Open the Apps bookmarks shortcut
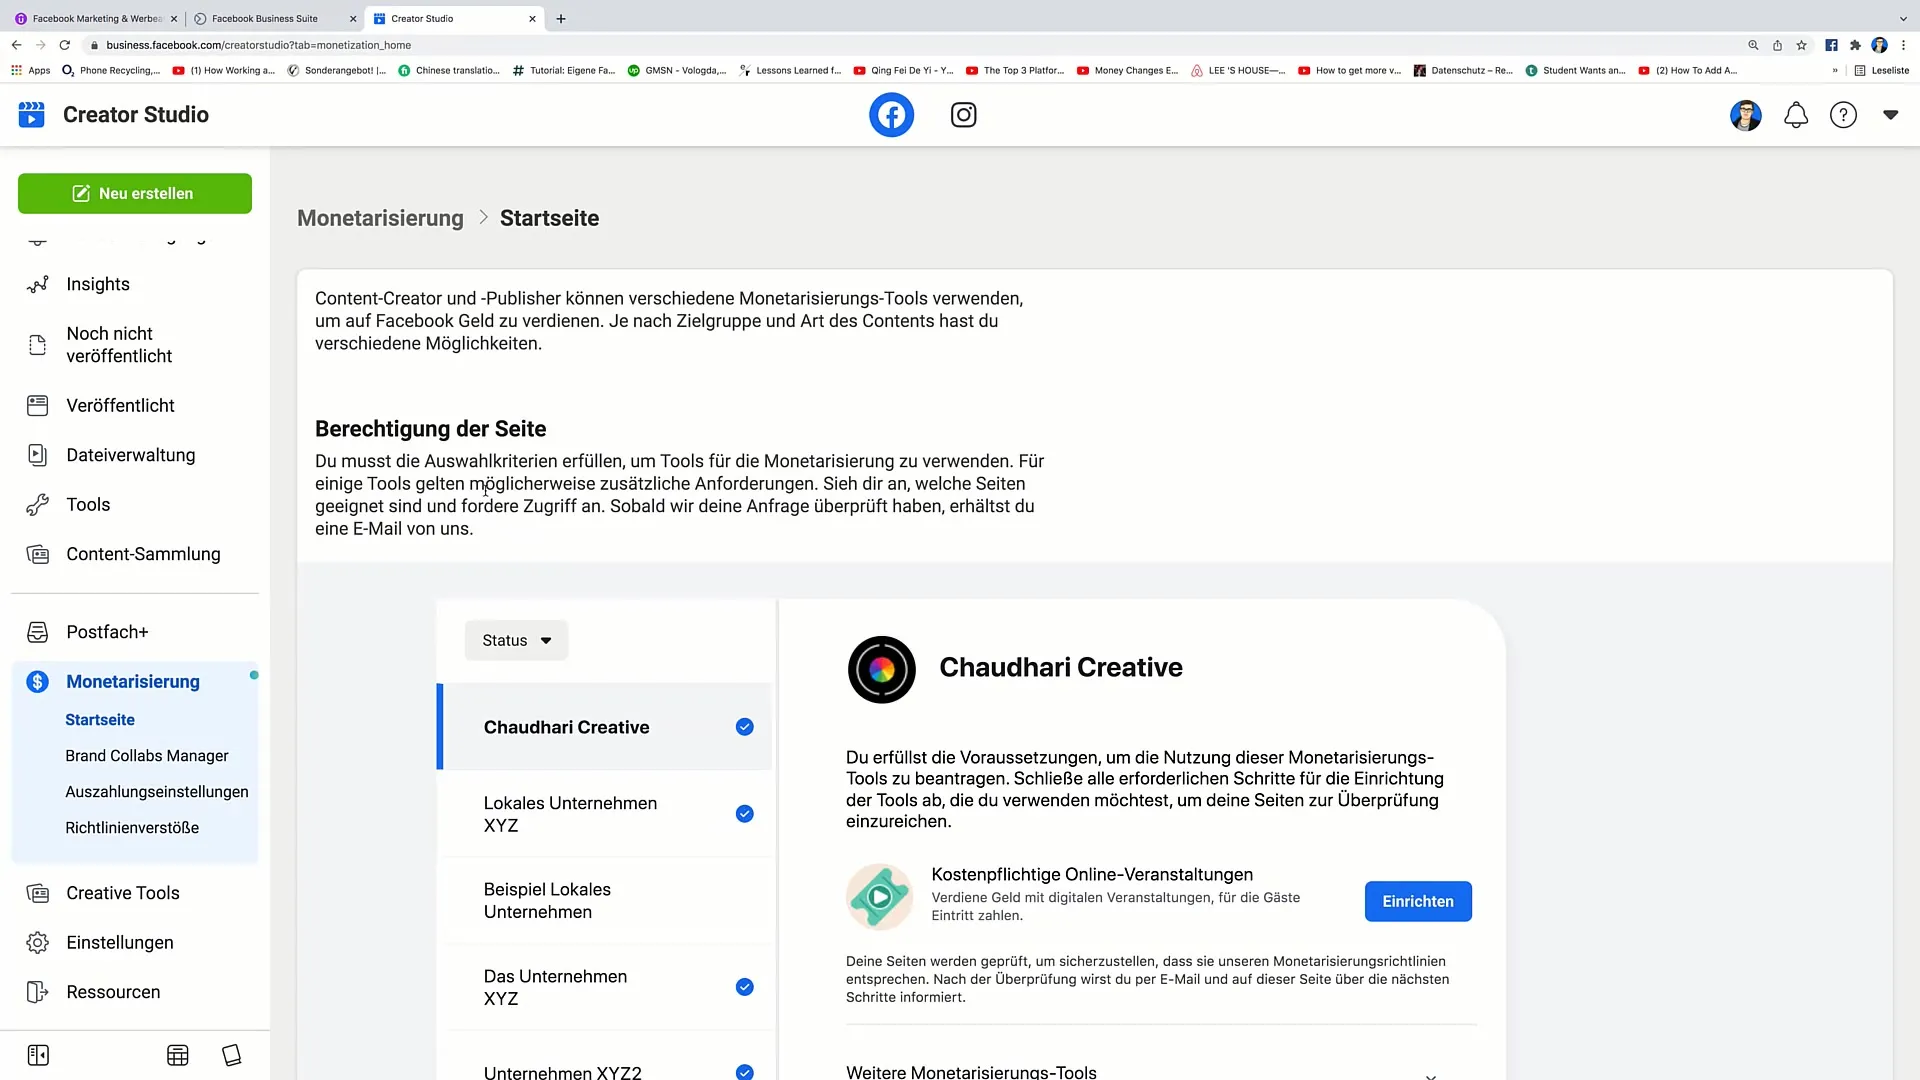 tap(30, 71)
